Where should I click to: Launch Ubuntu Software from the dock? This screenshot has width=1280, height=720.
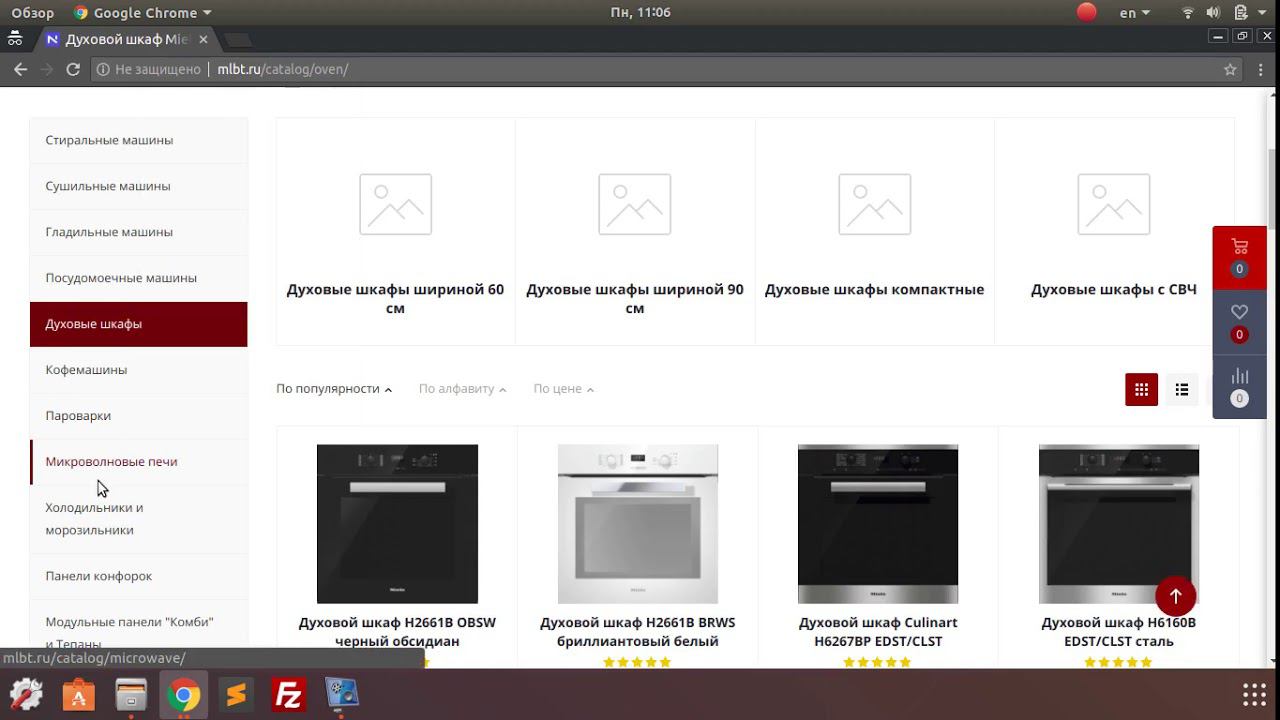(x=79, y=694)
